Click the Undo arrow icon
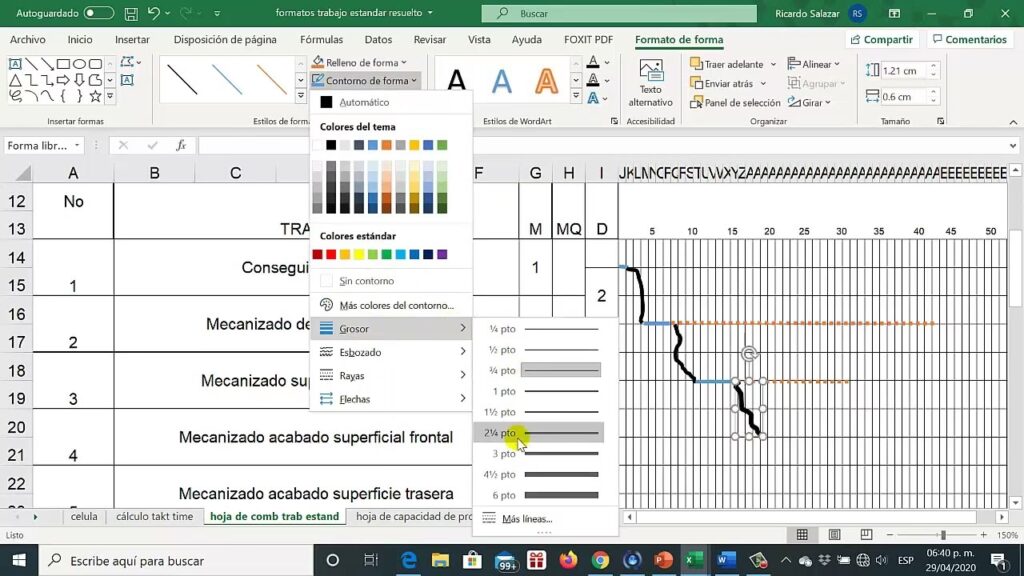This screenshot has height=576, width=1024. pyautogui.click(x=154, y=13)
